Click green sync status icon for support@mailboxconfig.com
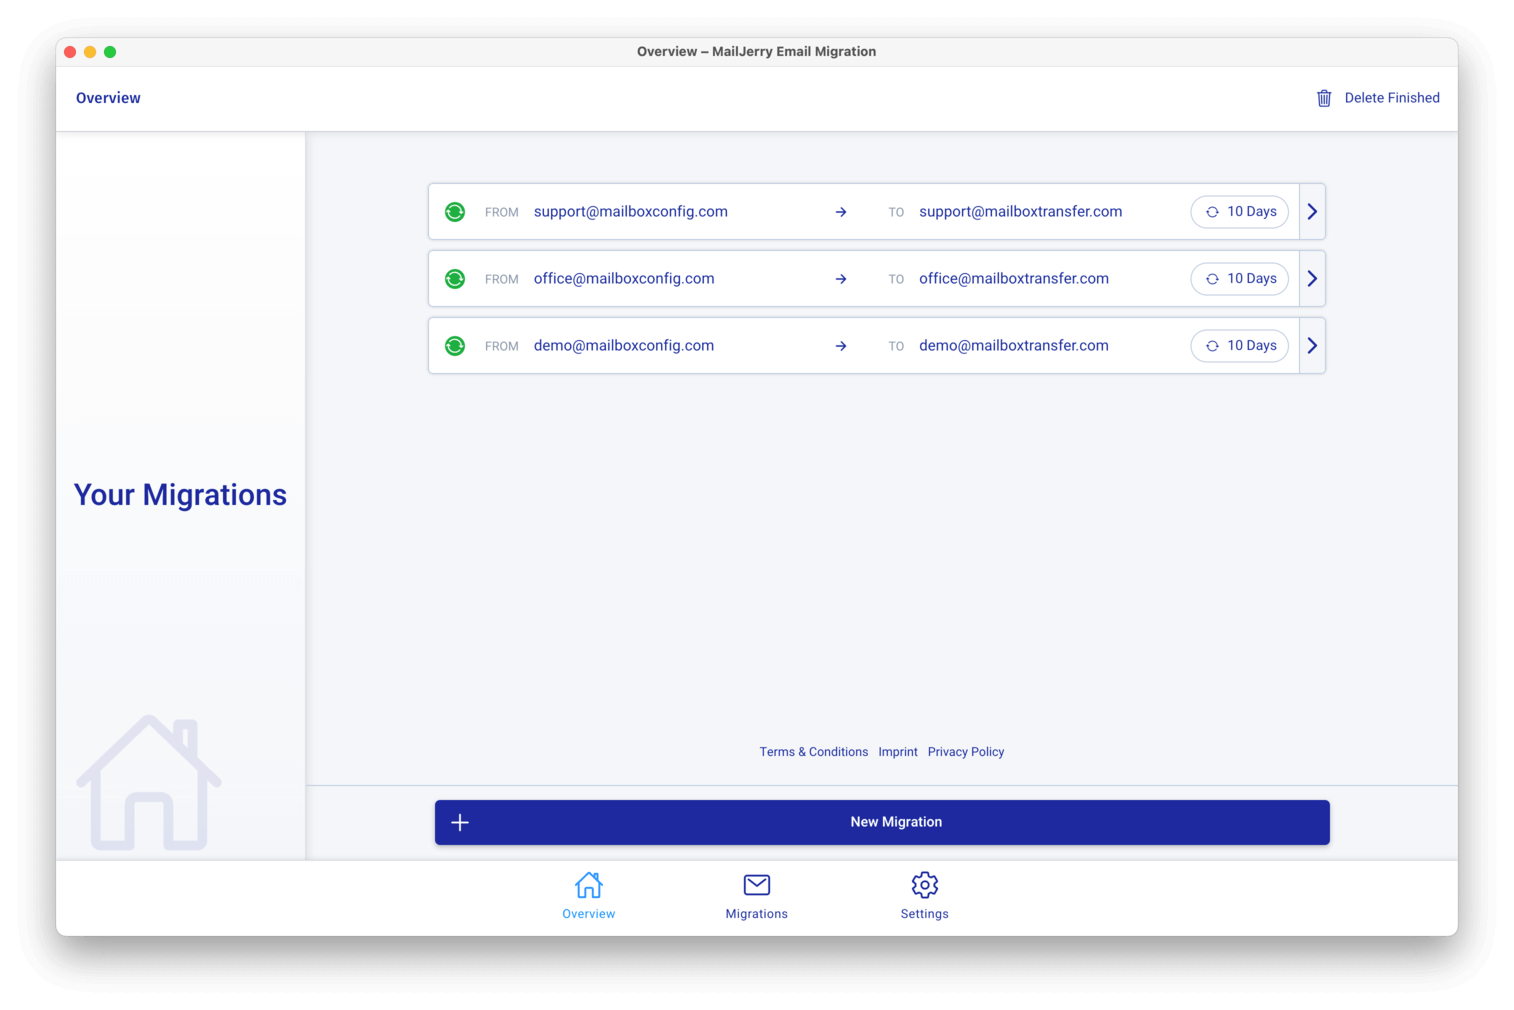The height and width of the screenshot is (1010, 1514). tap(455, 212)
